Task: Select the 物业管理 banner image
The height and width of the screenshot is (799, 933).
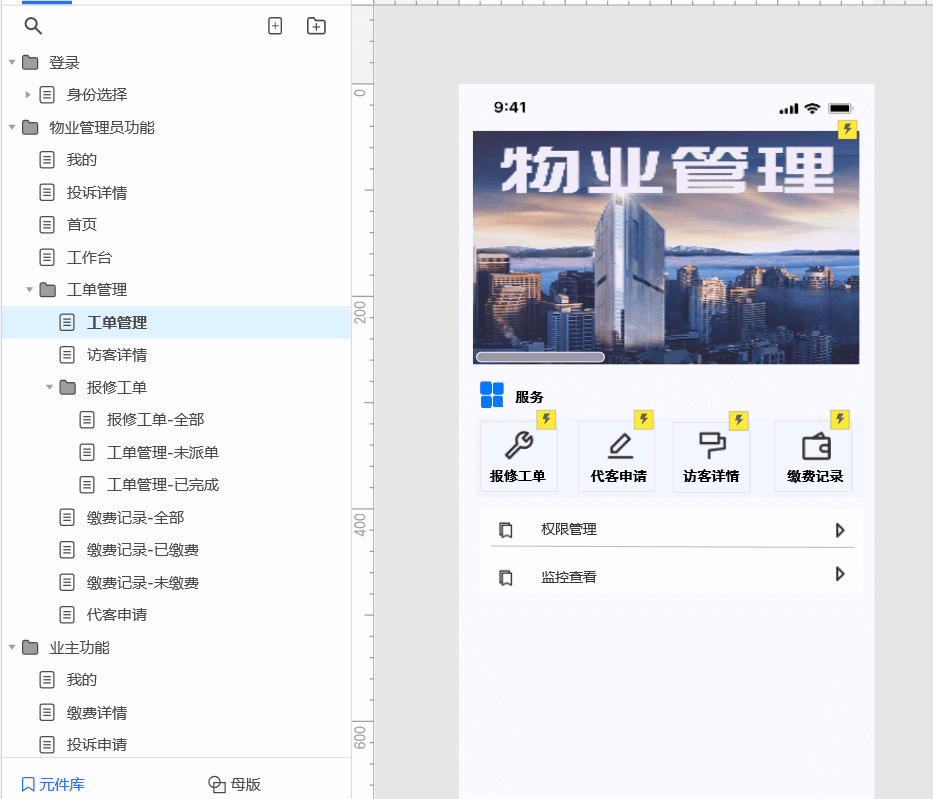Action: click(x=666, y=247)
